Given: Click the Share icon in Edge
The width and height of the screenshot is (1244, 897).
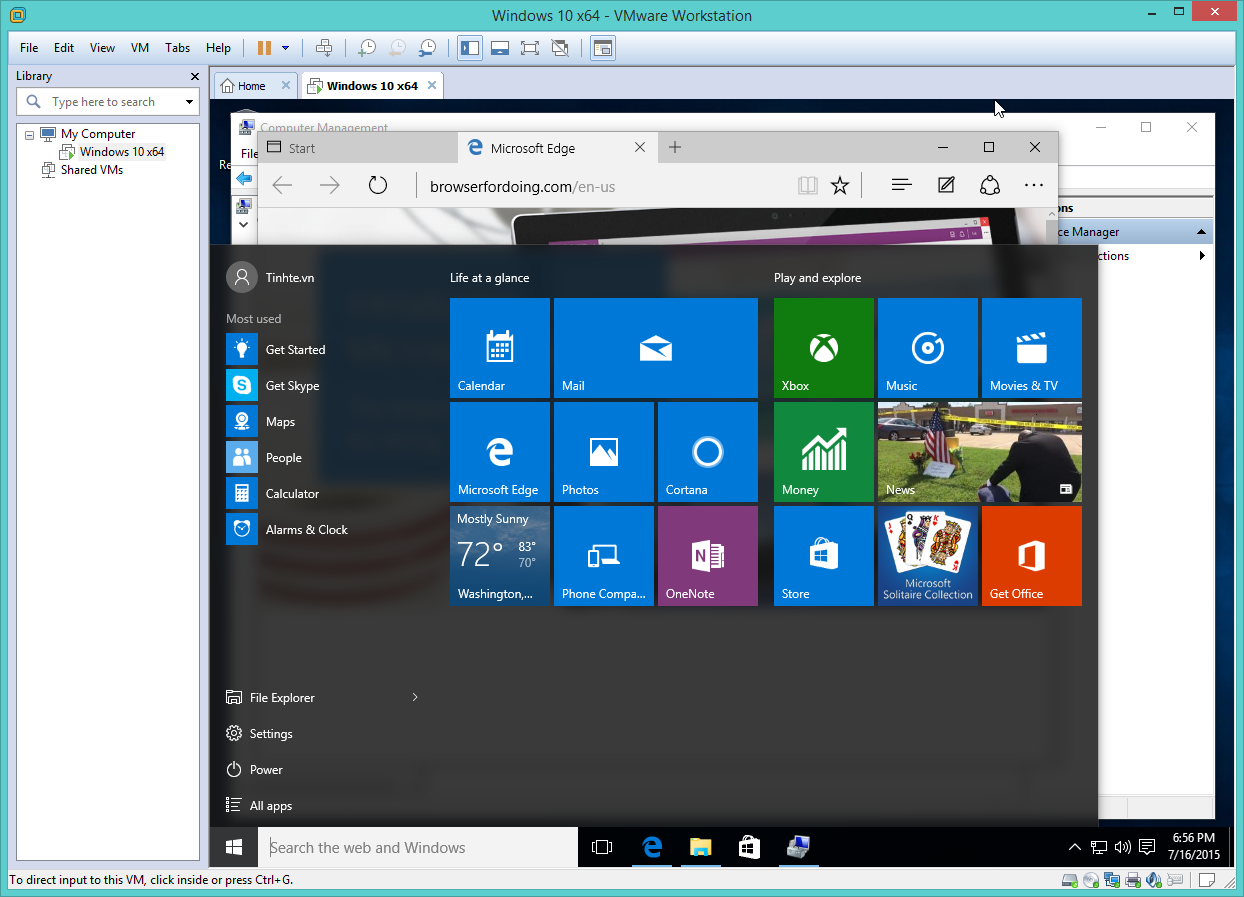Looking at the screenshot, I should (990, 185).
